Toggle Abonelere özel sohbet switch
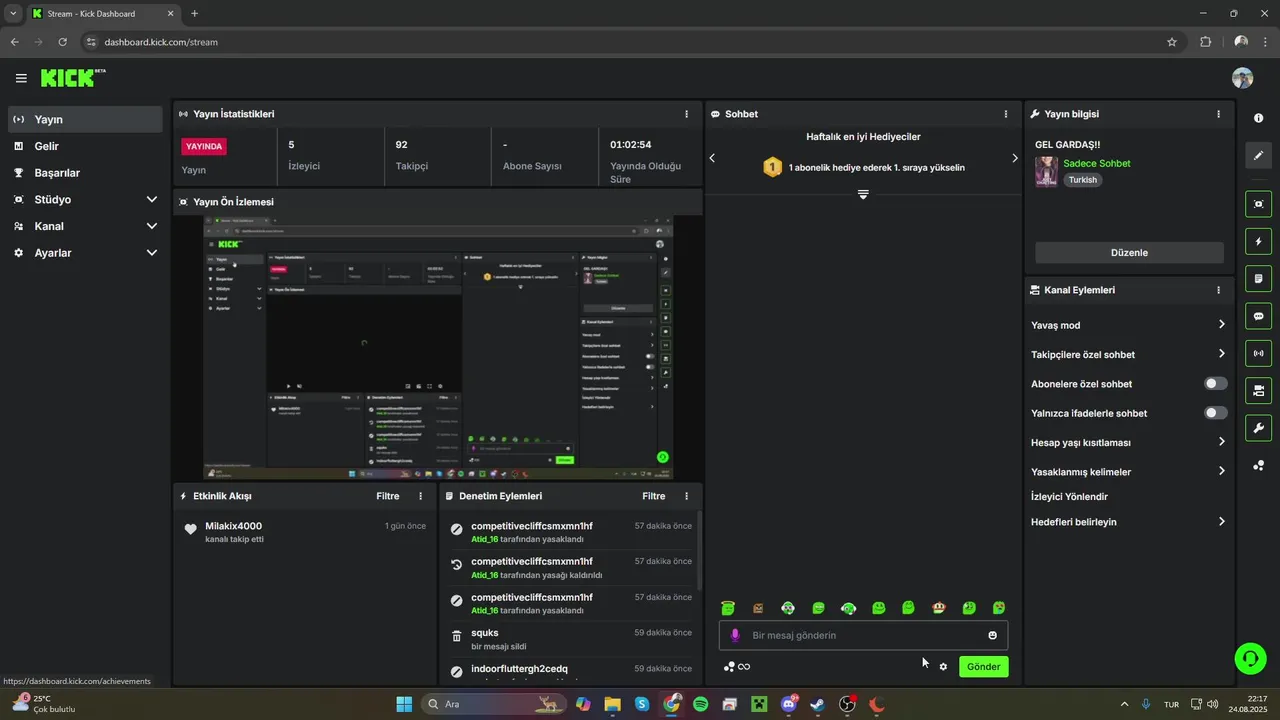The width and height of the screenshot is (1280, 720). click(x=1215, y=384)
